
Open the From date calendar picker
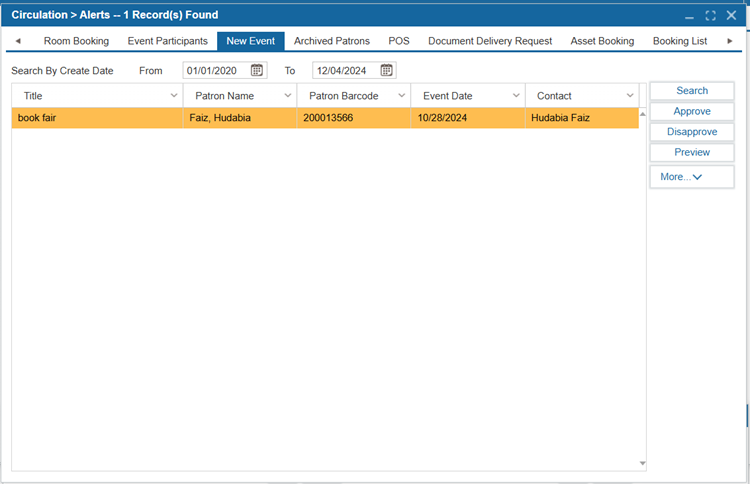pyautogui.click(x=257, y=70)
